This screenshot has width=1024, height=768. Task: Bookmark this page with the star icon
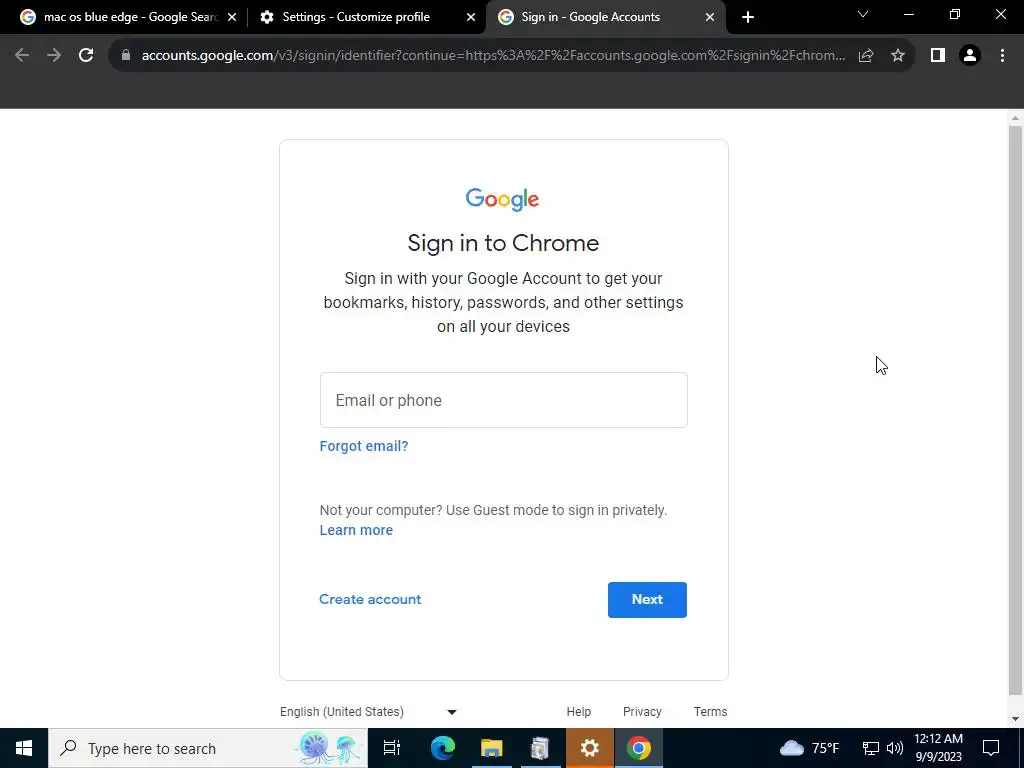898,56
